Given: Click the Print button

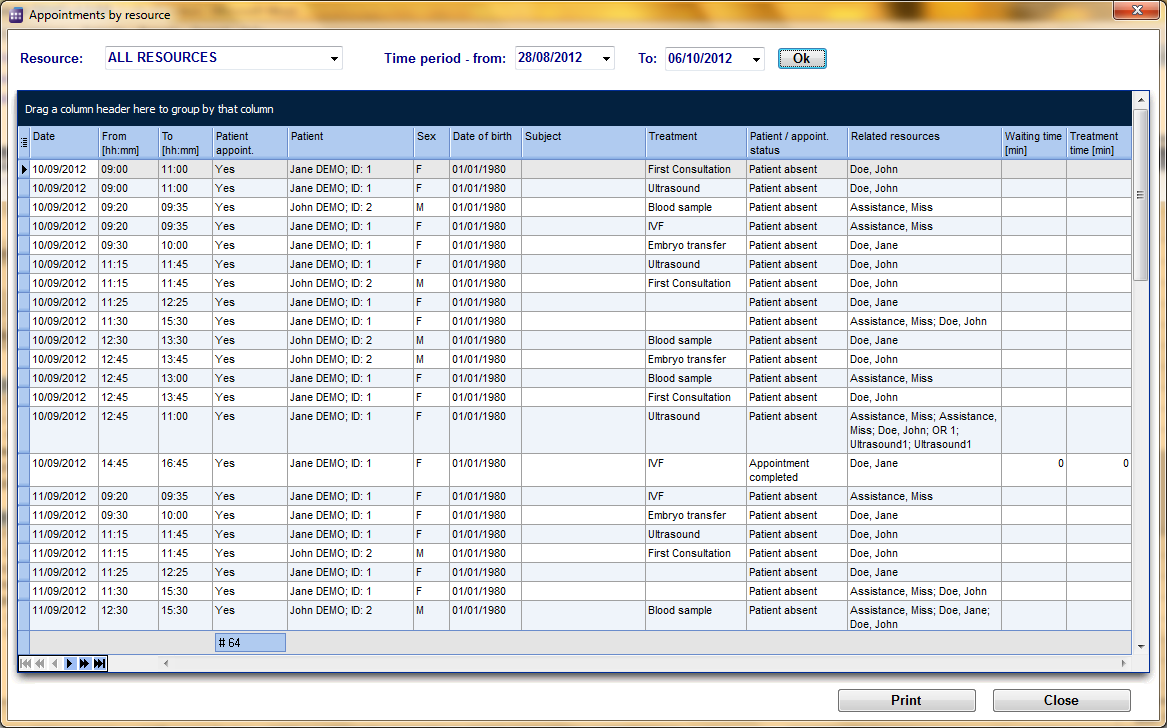Looking at the screenshot, I should pos(907,700).
